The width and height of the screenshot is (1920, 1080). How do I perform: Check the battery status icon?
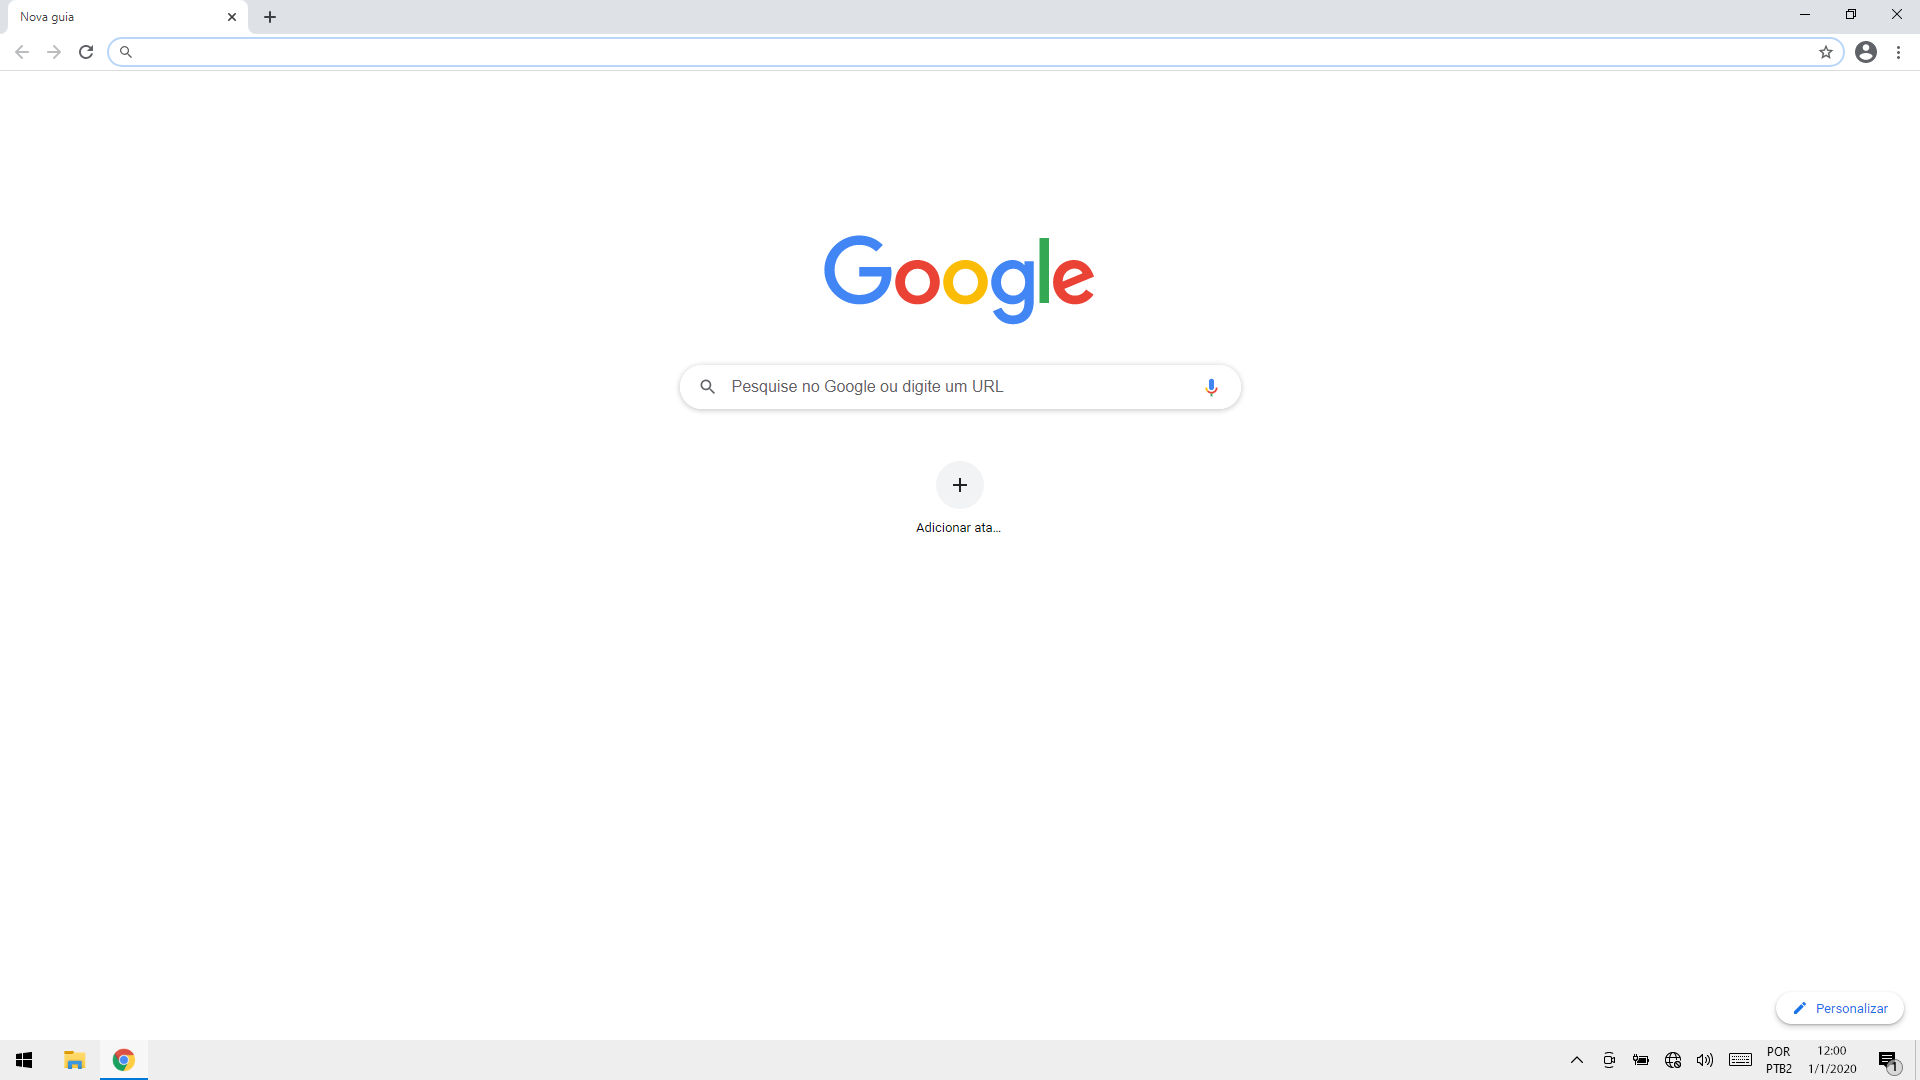click(1641, 1060)
